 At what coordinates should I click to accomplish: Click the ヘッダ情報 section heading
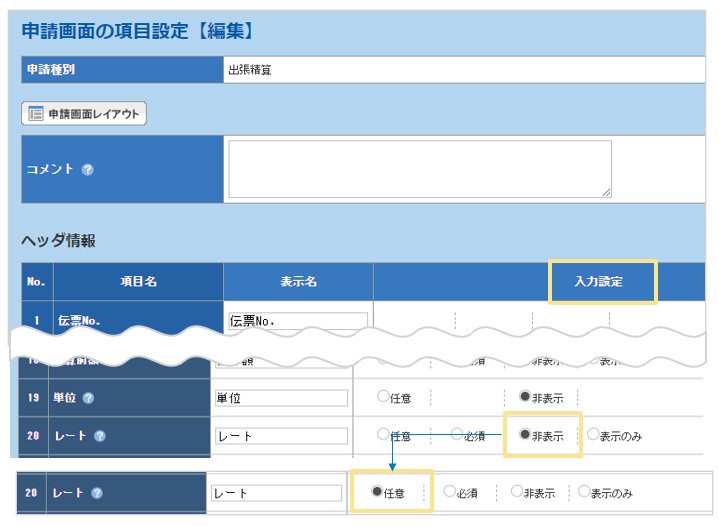[58, 240]
